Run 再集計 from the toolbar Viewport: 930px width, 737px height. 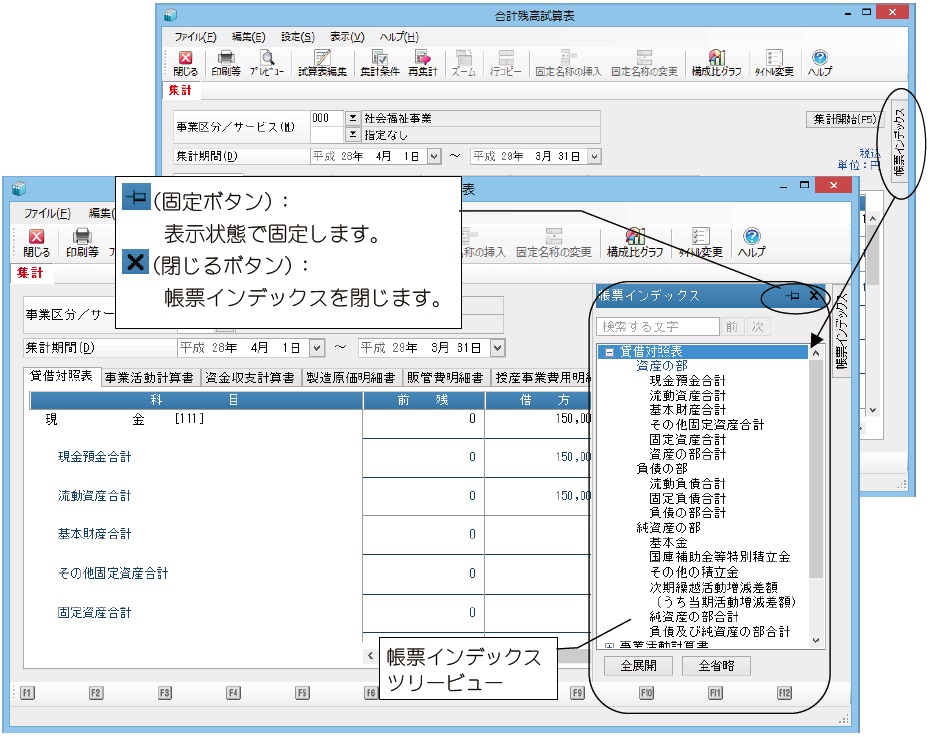[424, 63]
